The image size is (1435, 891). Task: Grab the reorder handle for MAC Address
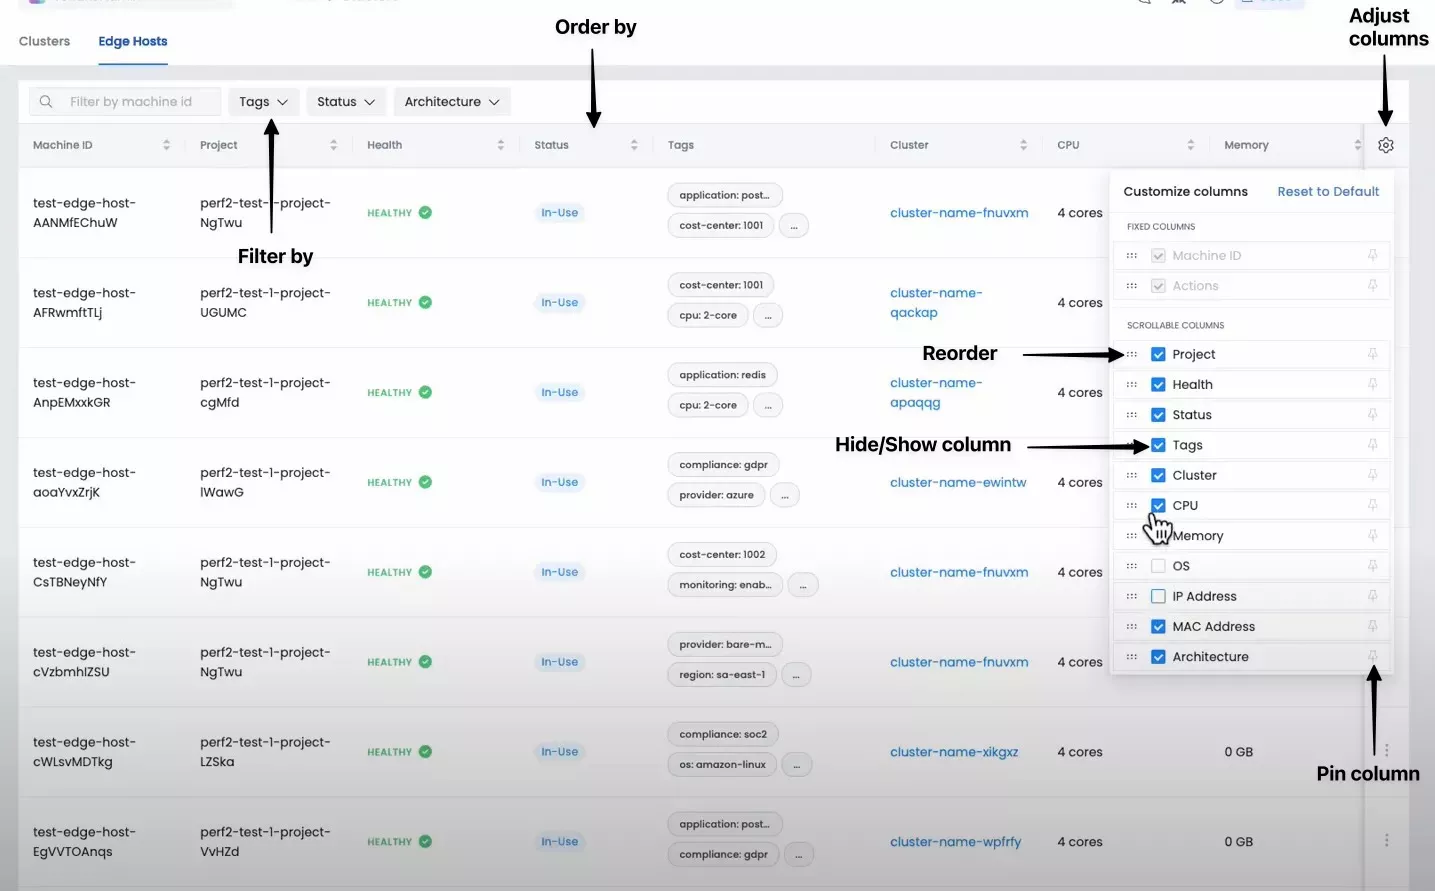[x=1131, y=626]
